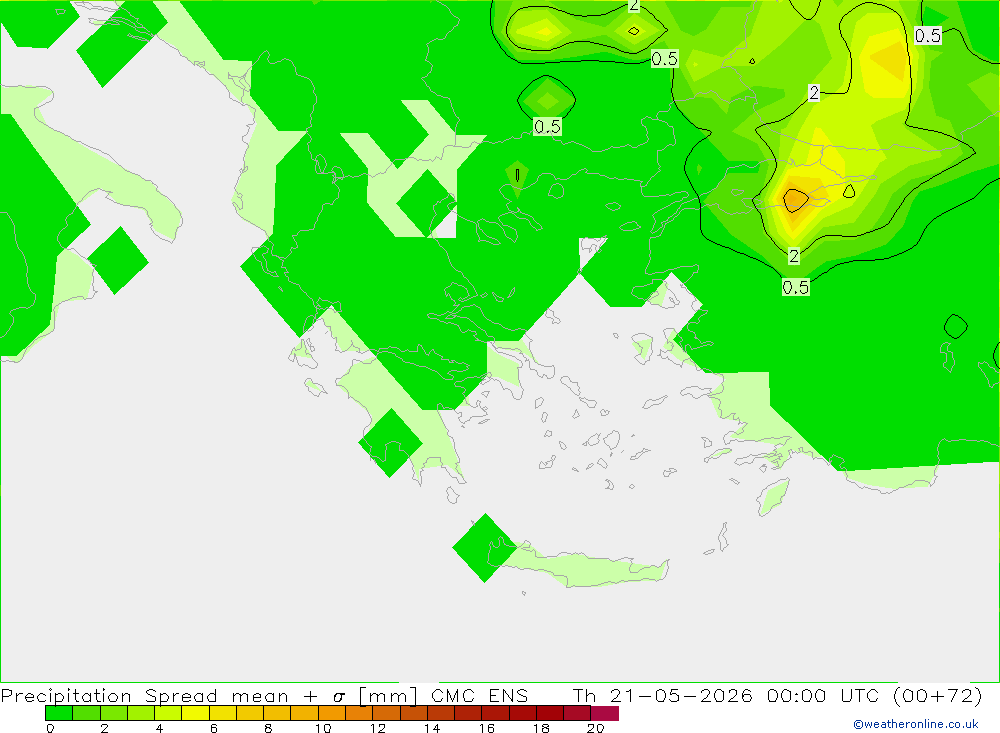Click the orange precipitation maximum inside the small closed contour

pyautogui.click(x=795, y=200)
